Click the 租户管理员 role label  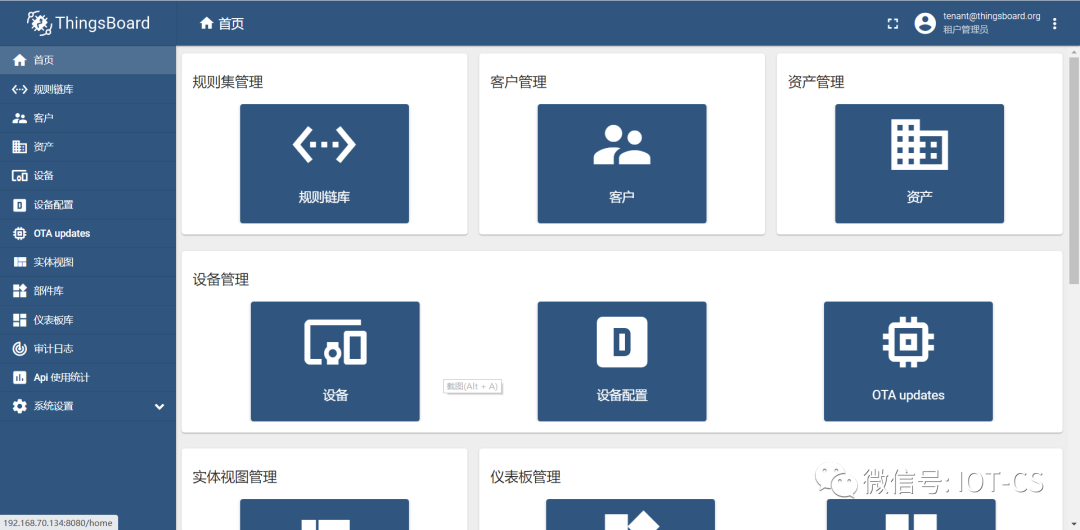pos(966,30)
